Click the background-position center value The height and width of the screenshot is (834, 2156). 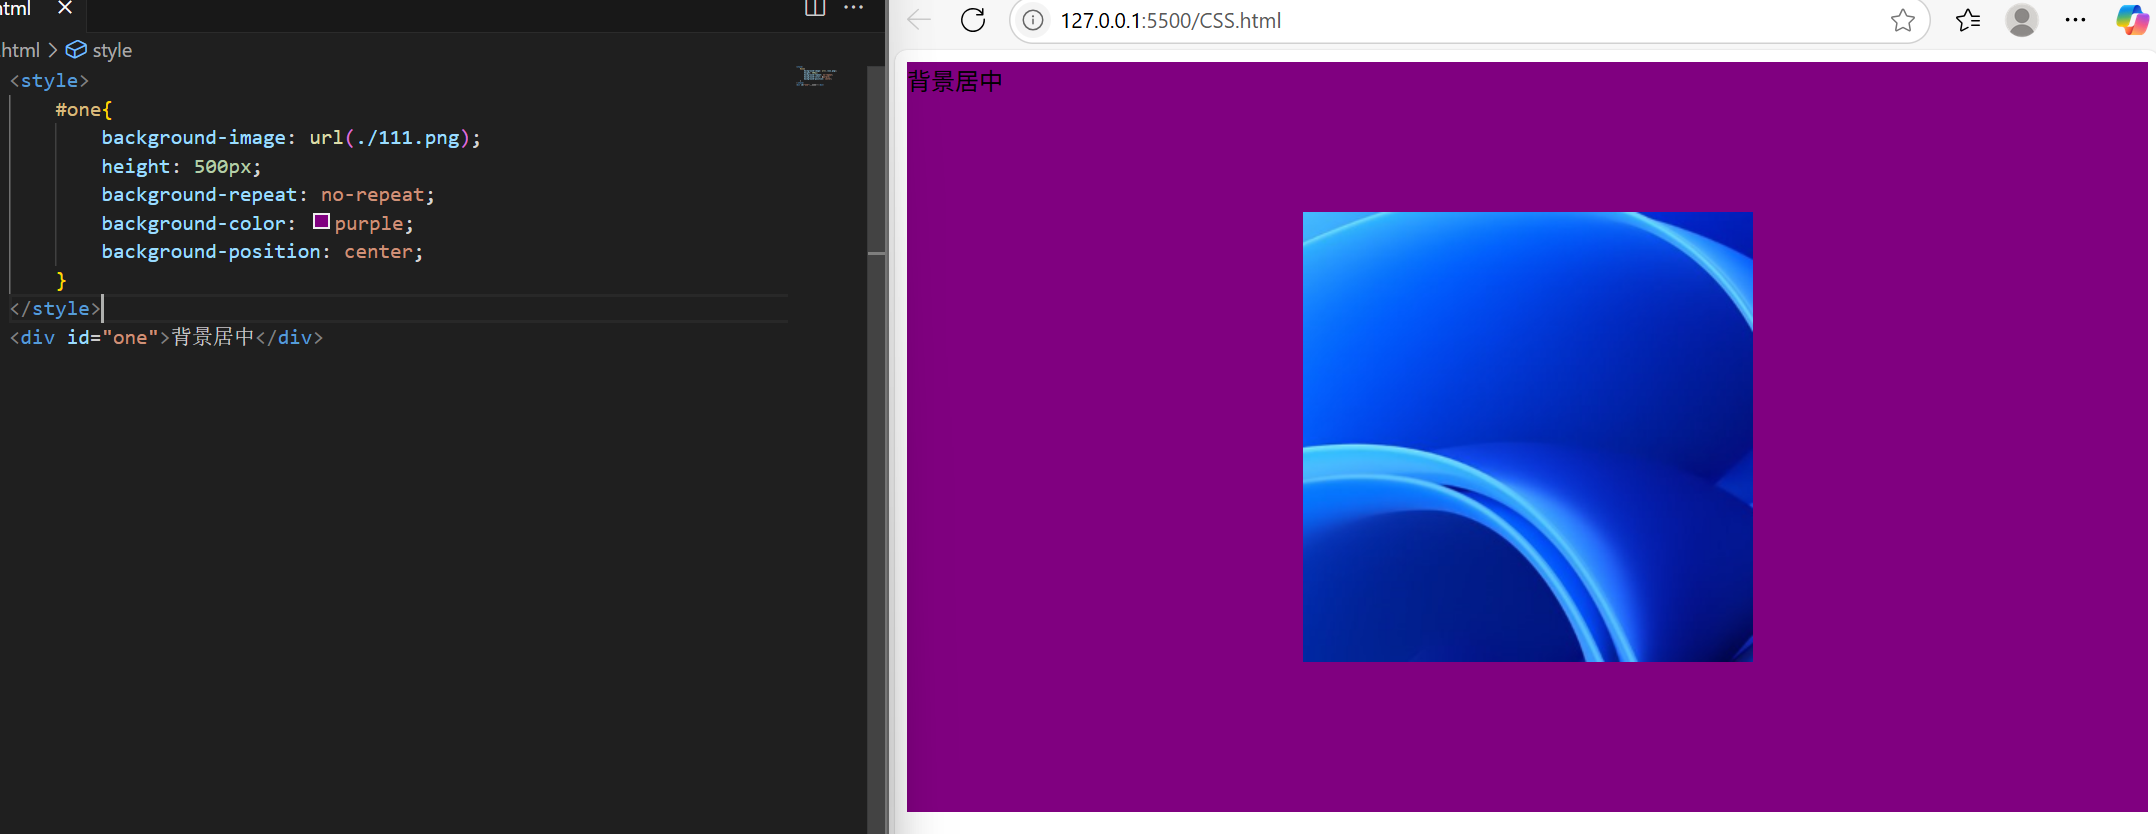378,252
